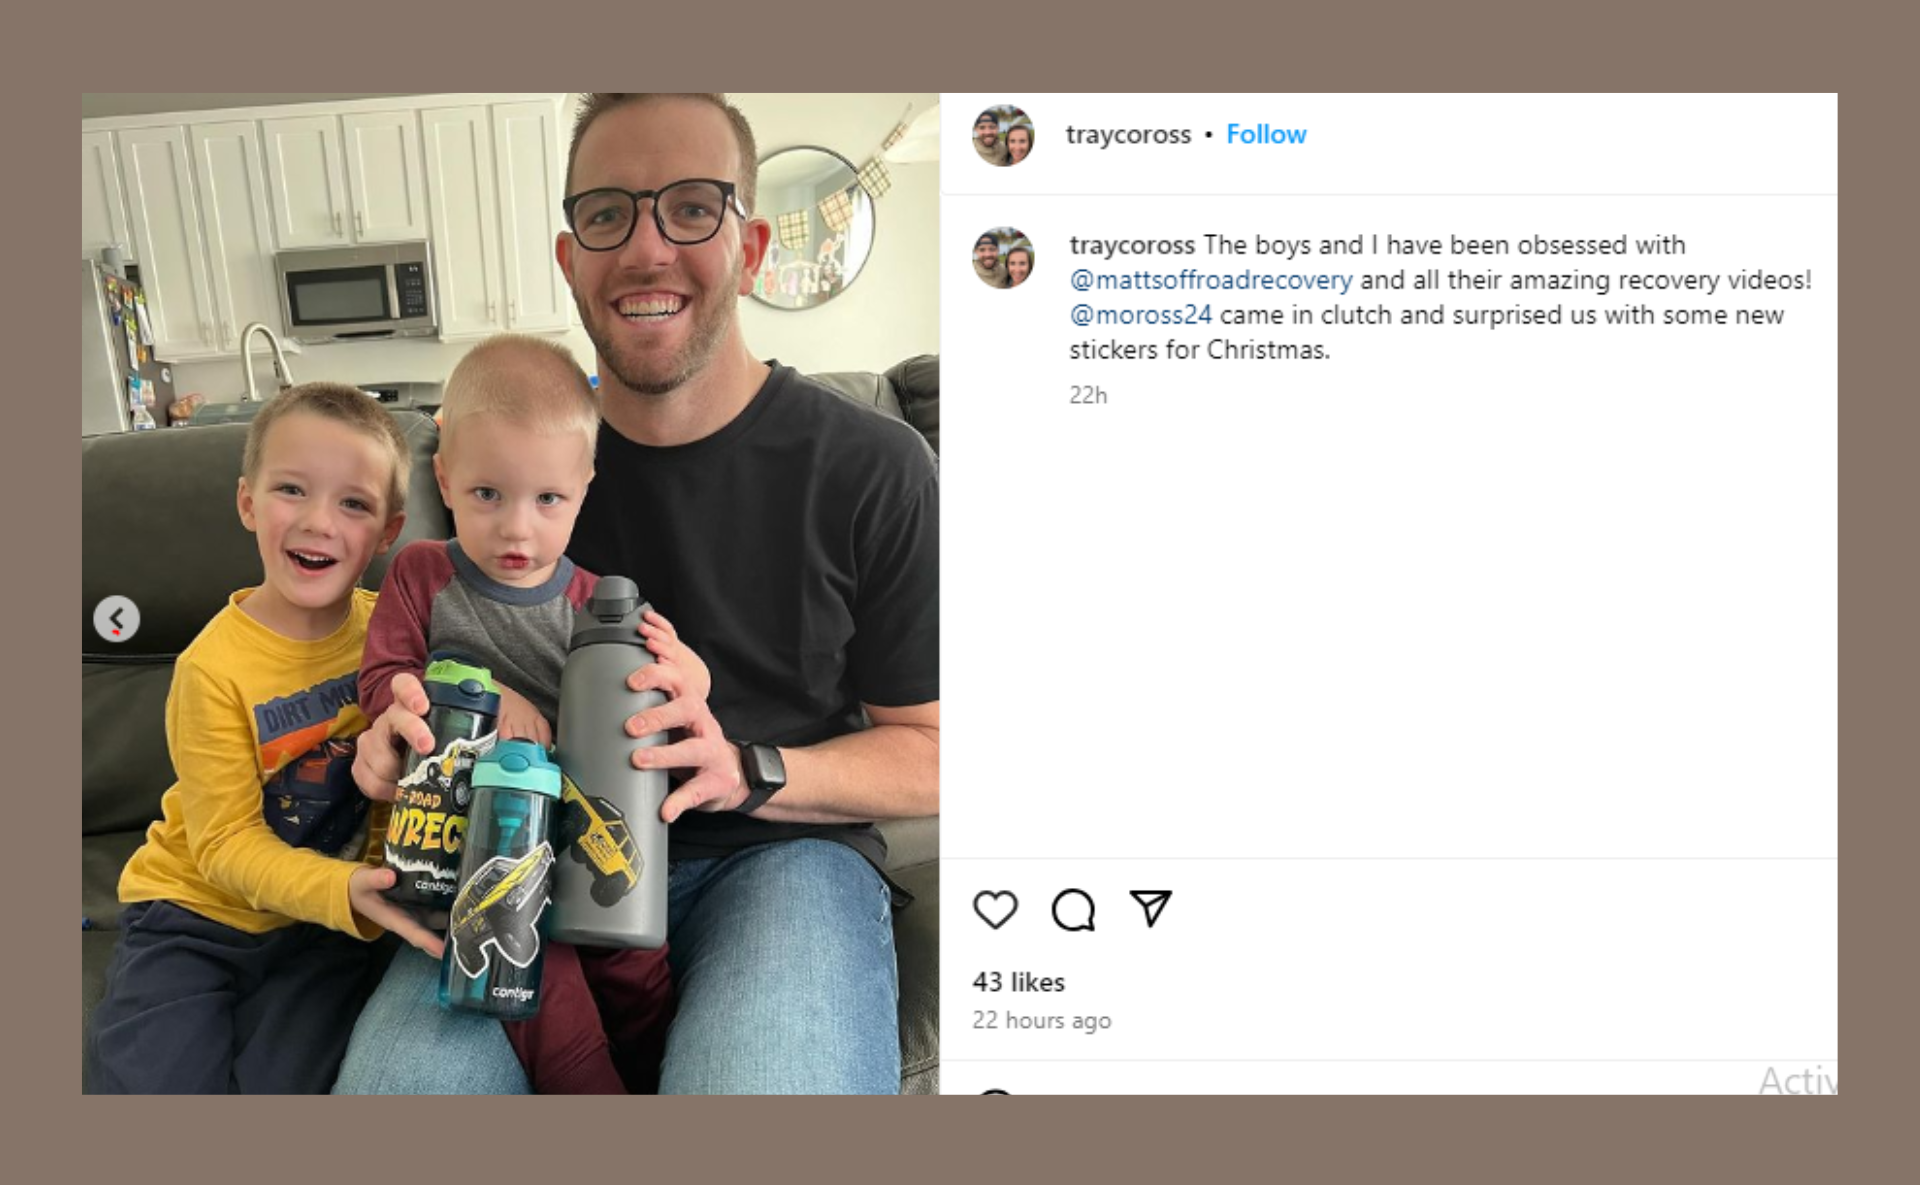This screenshot has height=1185, width=1920.
Task: Share the post via paper plane icon
Action: [1150, 908]
